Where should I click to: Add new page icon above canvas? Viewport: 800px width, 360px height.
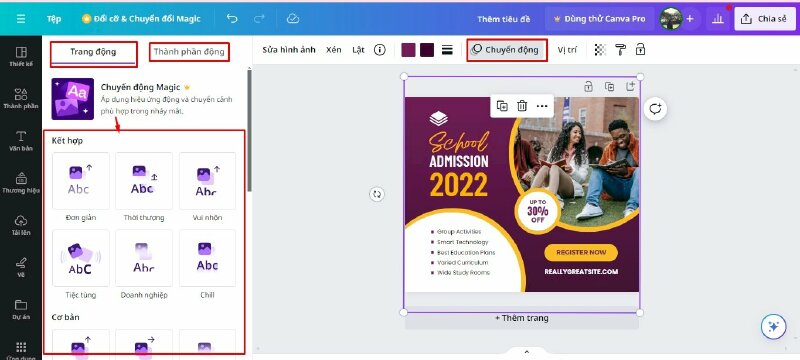click(x=630, y=86)
